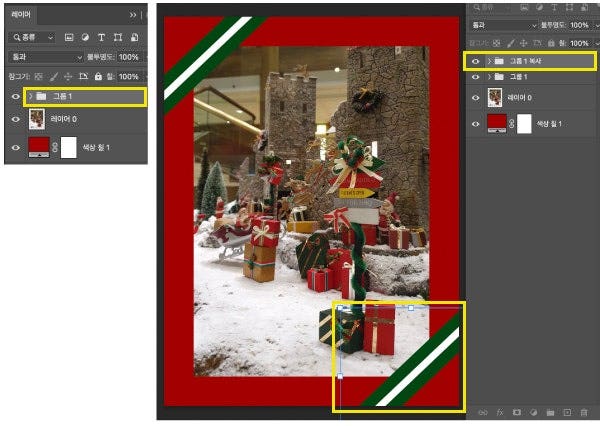The image size is (600, 426).
Task: Add a layer mask from panel footer
Action: pyautogui.click(x=517, y=412)
